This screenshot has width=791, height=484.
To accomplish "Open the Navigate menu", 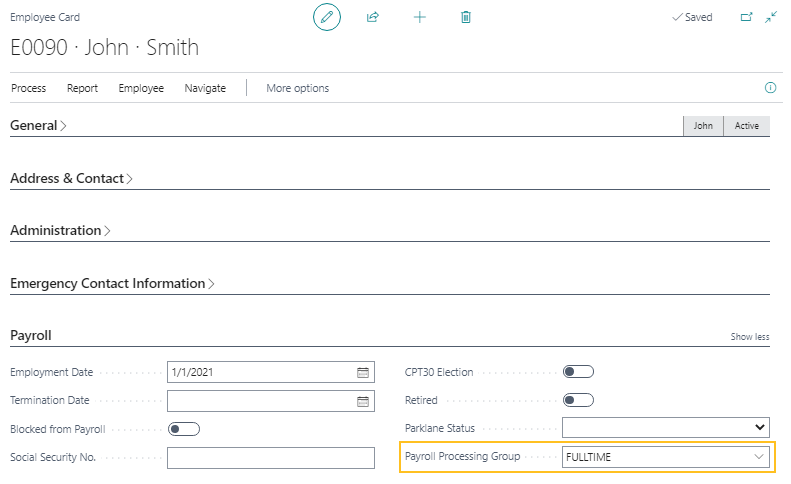I will tap(205, 88).
